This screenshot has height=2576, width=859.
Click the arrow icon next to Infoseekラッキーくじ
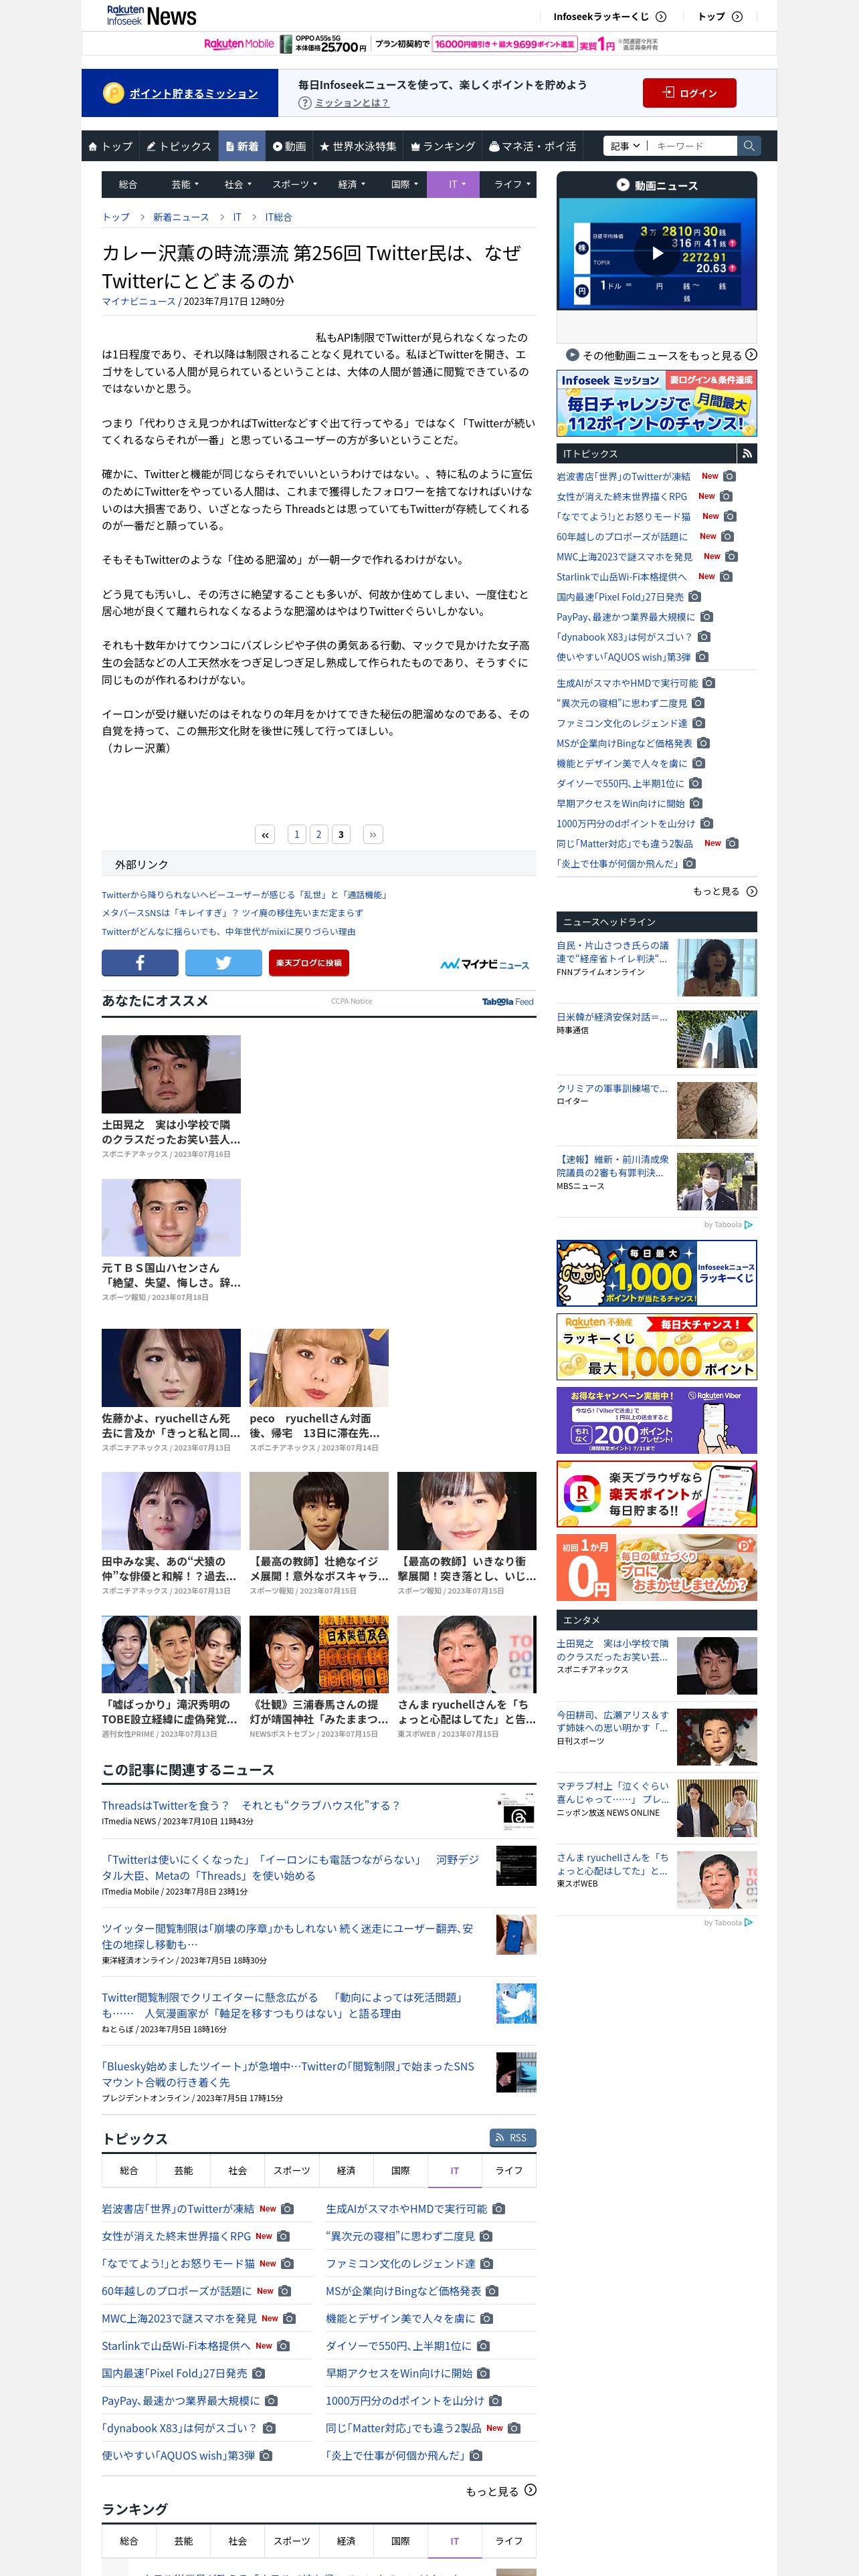660,17
